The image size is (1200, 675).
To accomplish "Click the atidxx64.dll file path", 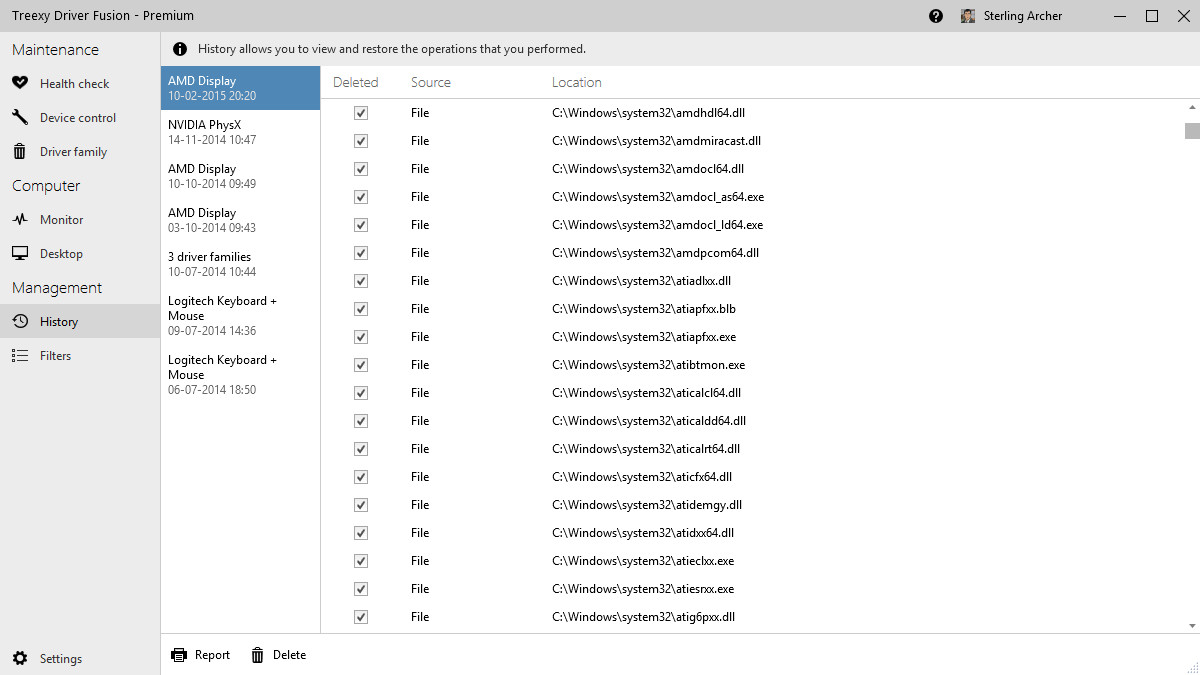I will tap(643, 533).
